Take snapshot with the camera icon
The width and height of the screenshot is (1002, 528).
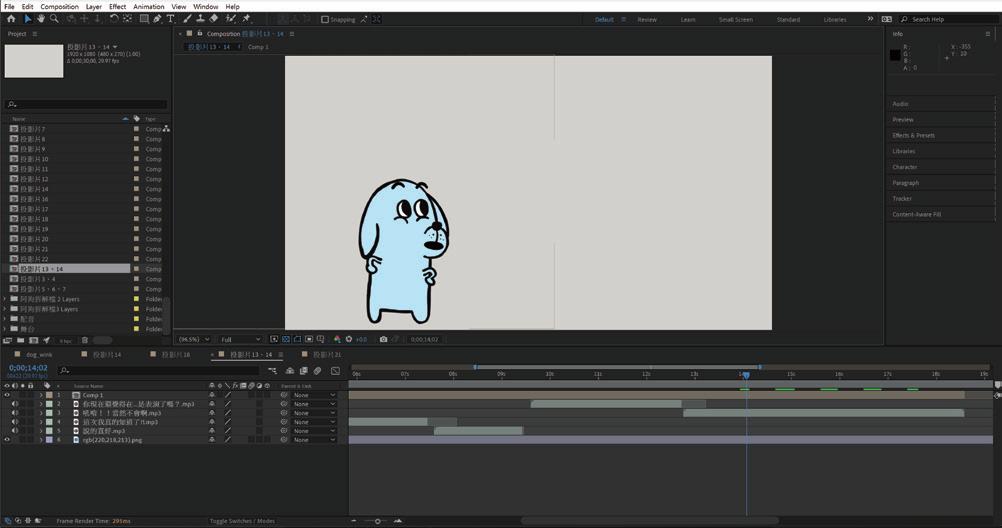[x=383, y=339]
